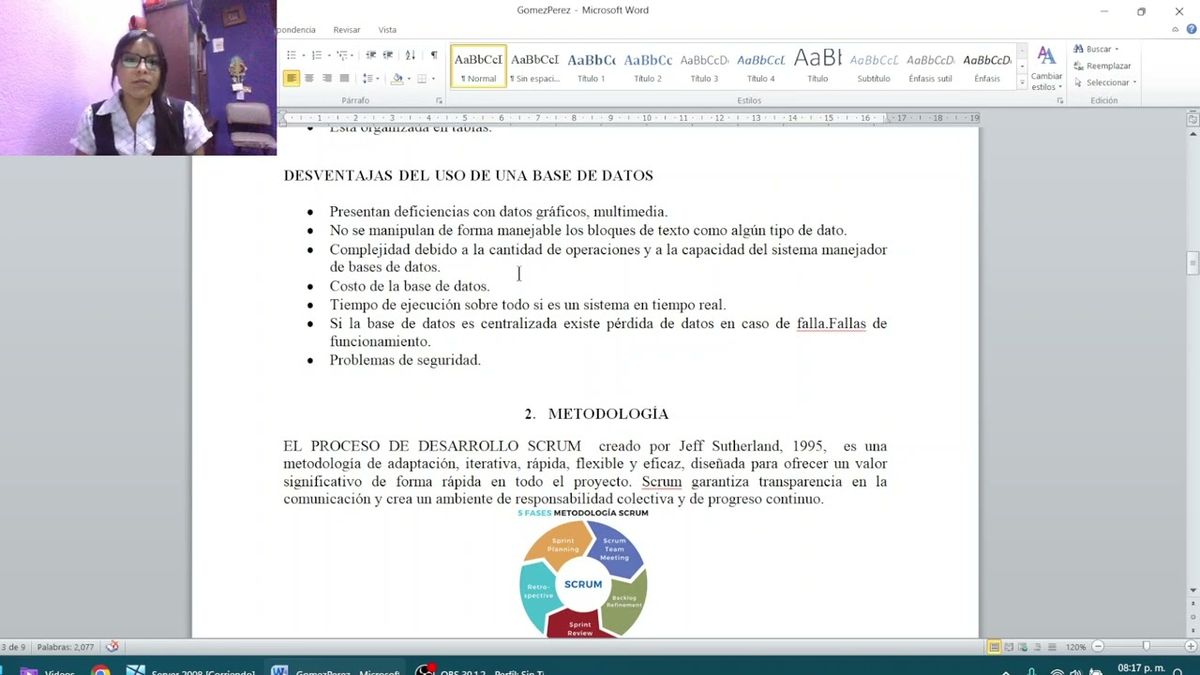
Task: Open the Seleccionar dropdown
Action: point(1105,83)
